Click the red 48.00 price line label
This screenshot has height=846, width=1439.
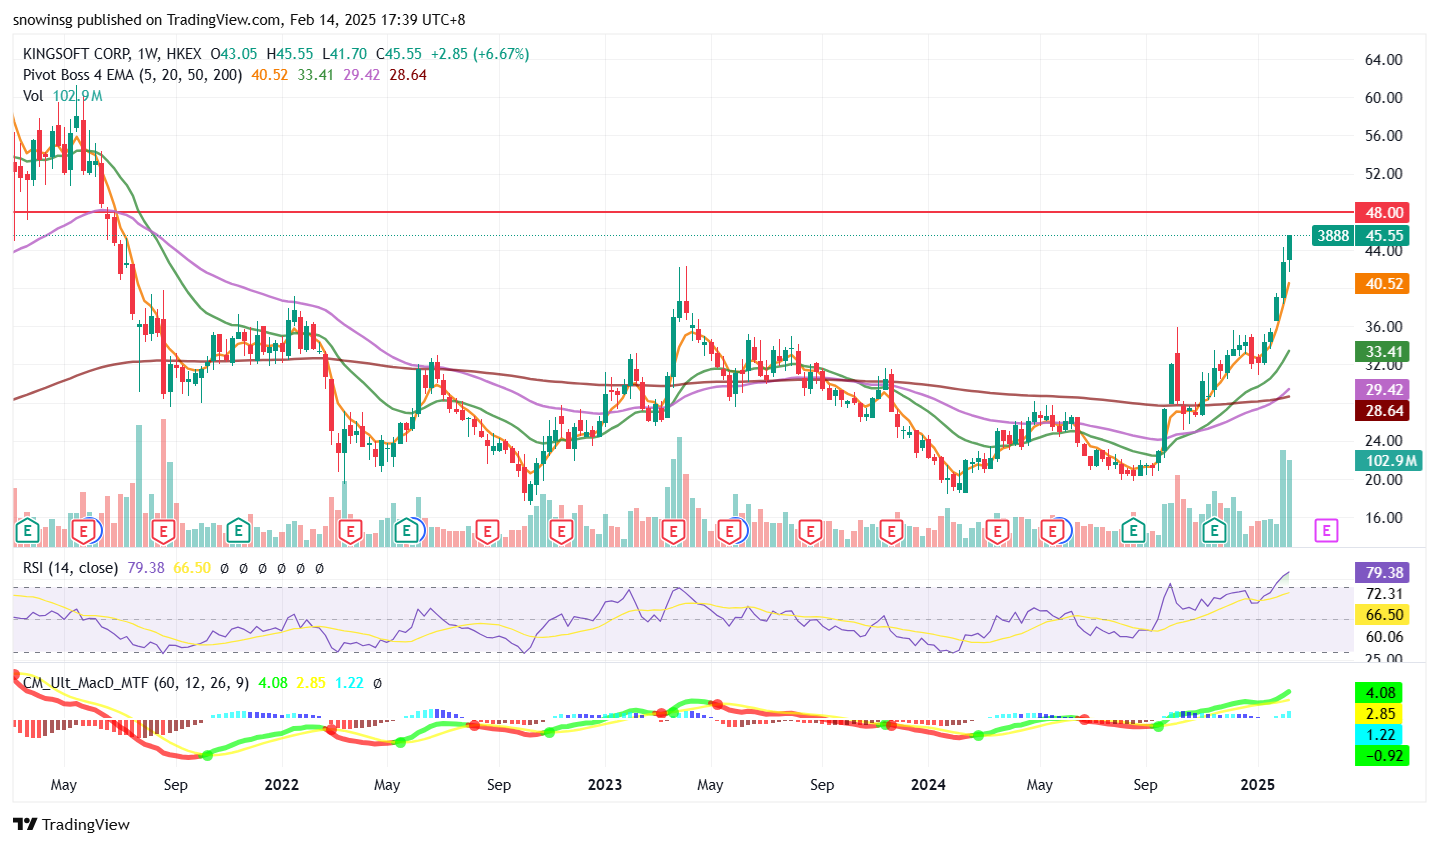[x=1381, y=212]
